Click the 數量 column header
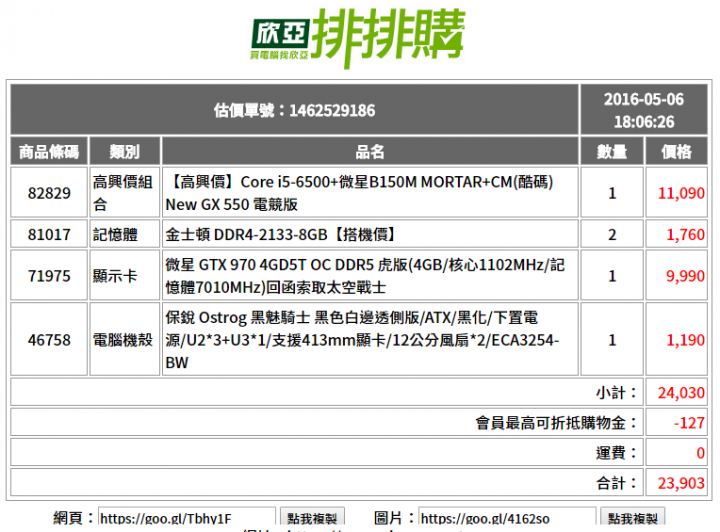The width and height of the screenshot is (720, 532). click(x=612, y=151)
